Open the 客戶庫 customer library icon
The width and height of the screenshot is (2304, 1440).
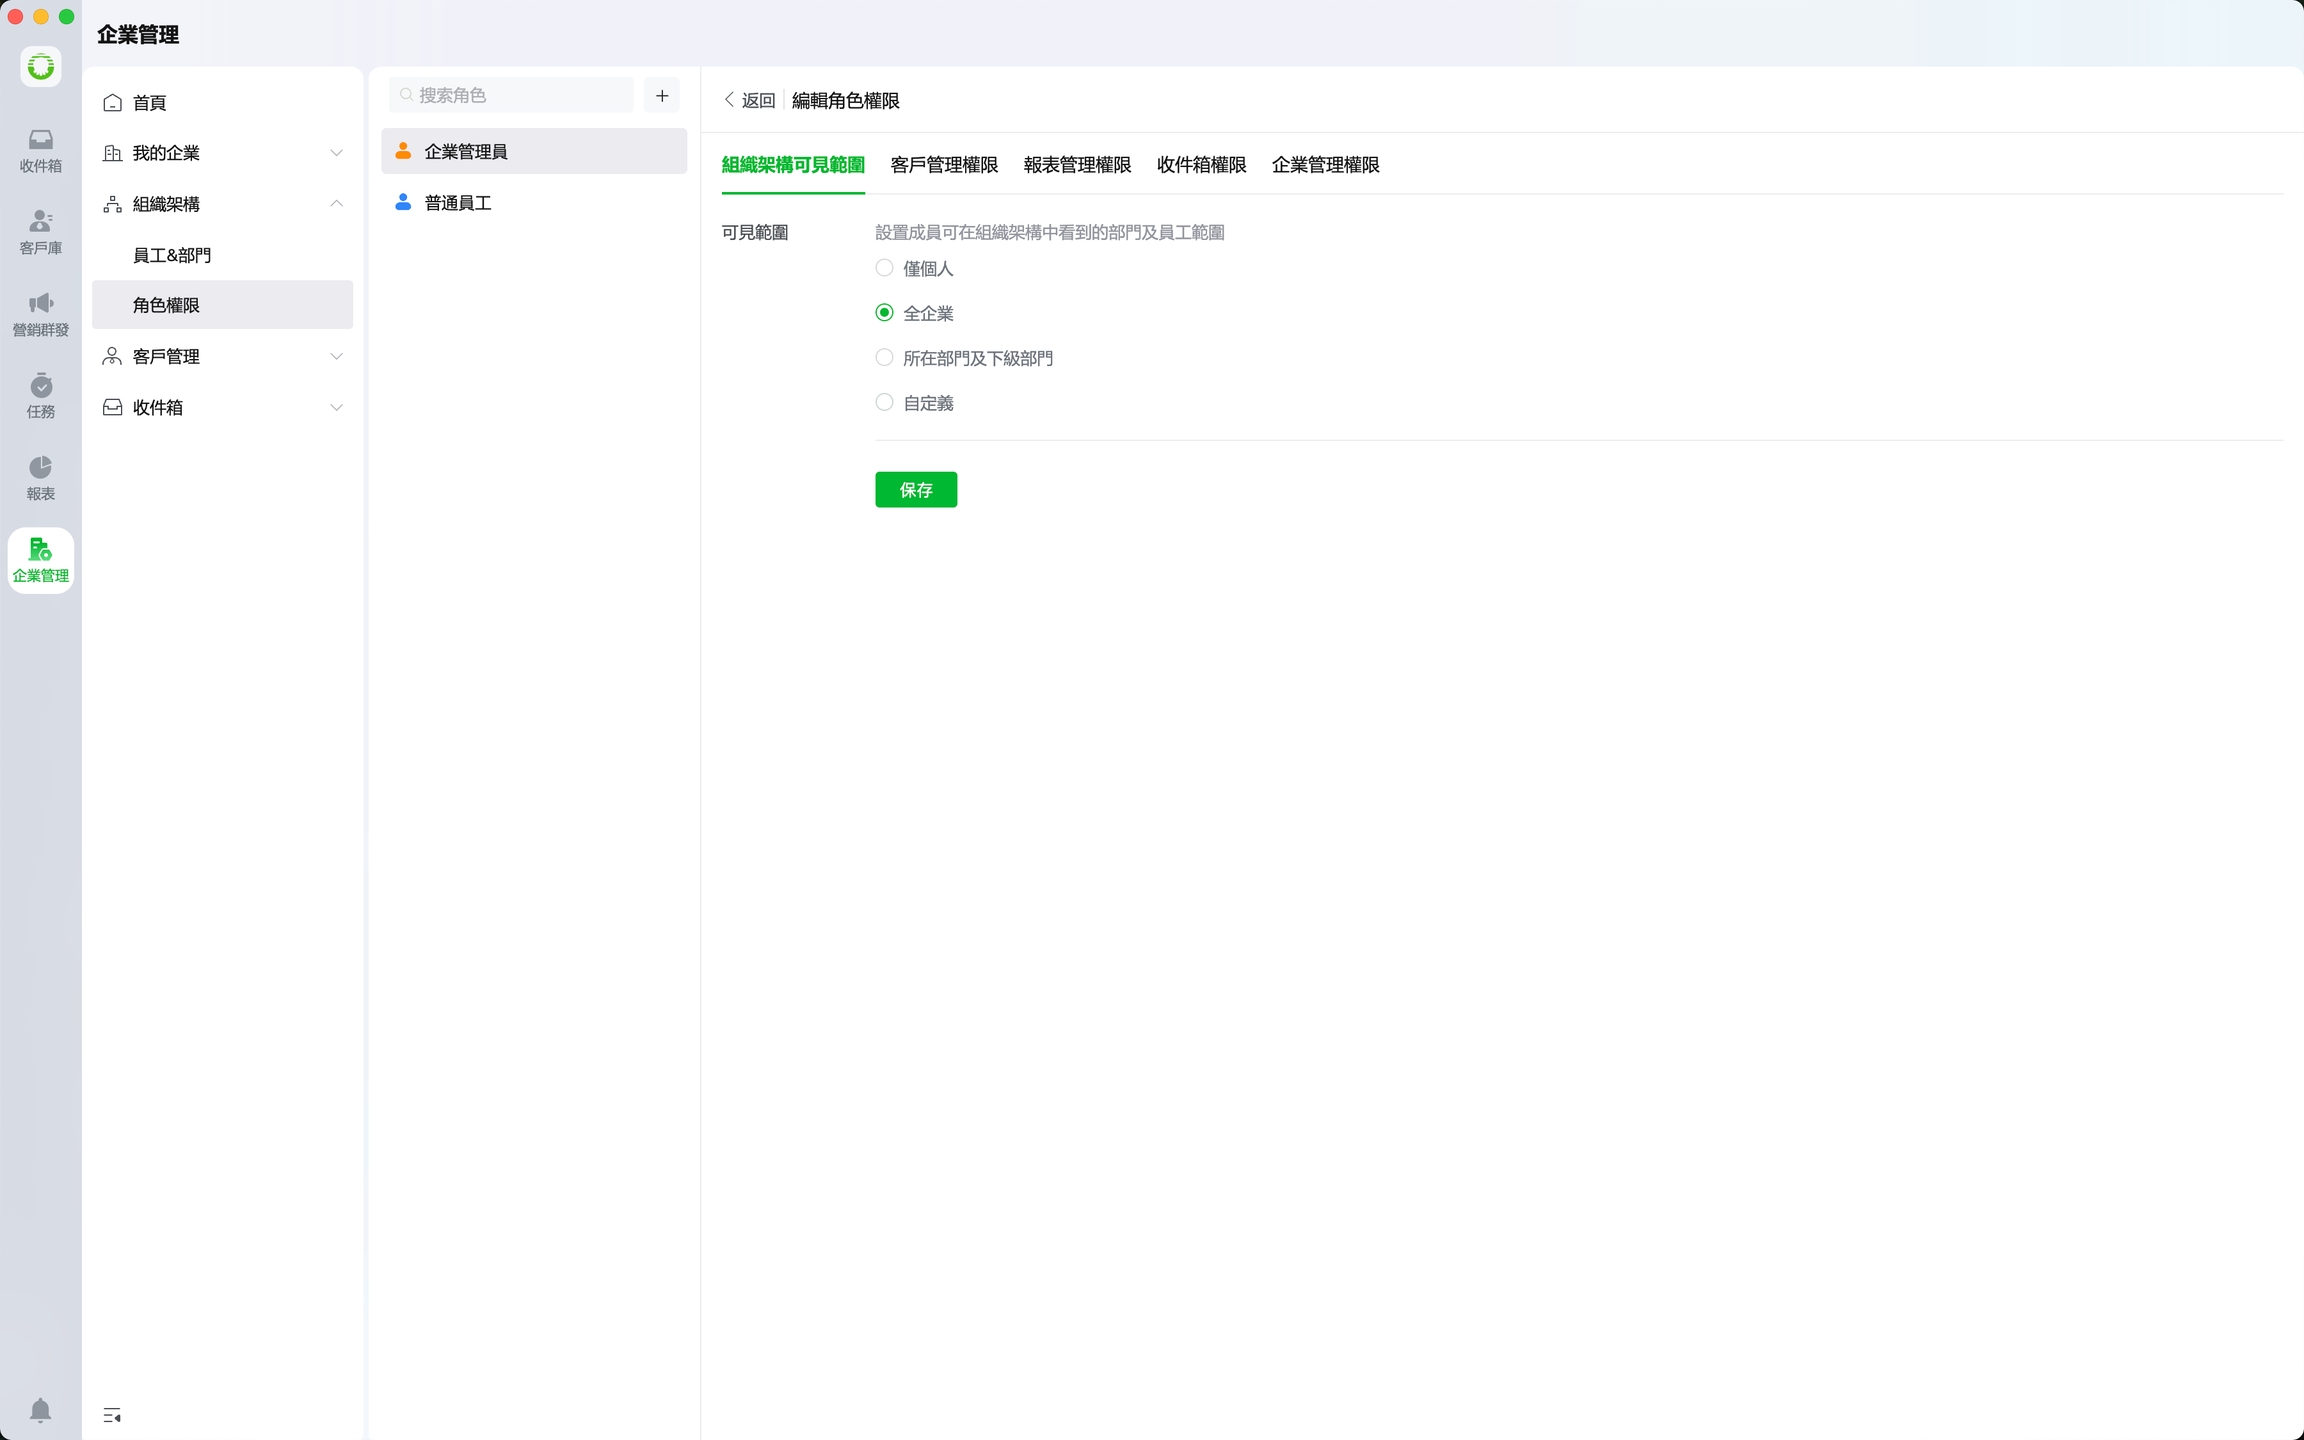[40, 232]
